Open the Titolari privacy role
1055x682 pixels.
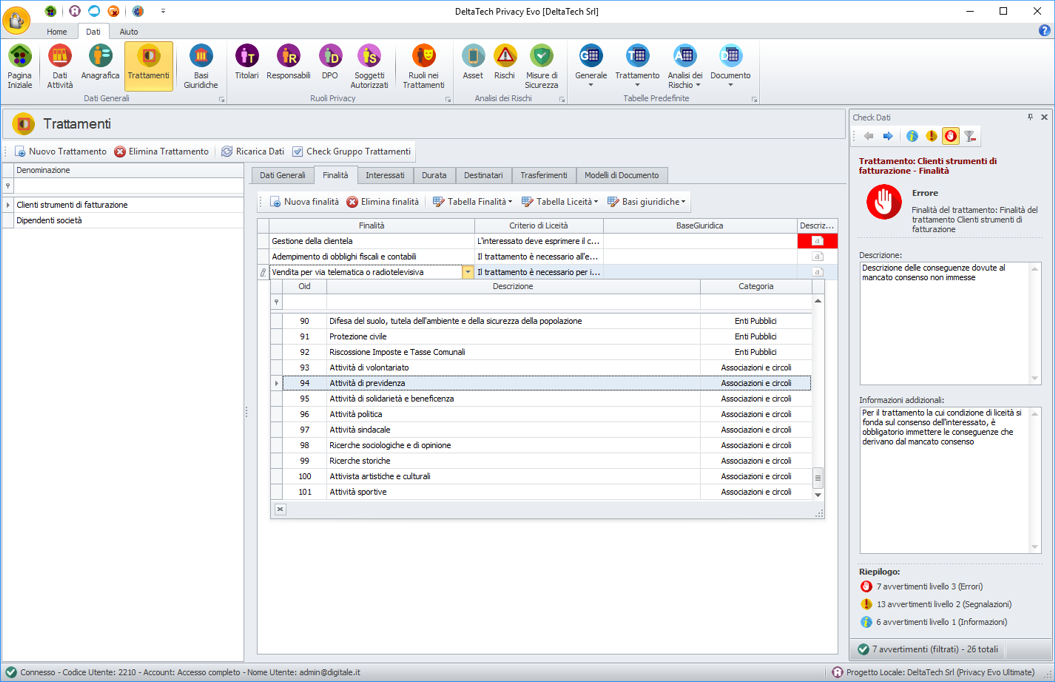247,63
